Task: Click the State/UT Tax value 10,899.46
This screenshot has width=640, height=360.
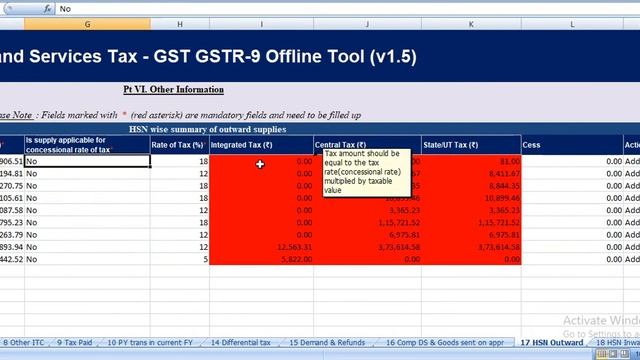Action: point(471,198)
